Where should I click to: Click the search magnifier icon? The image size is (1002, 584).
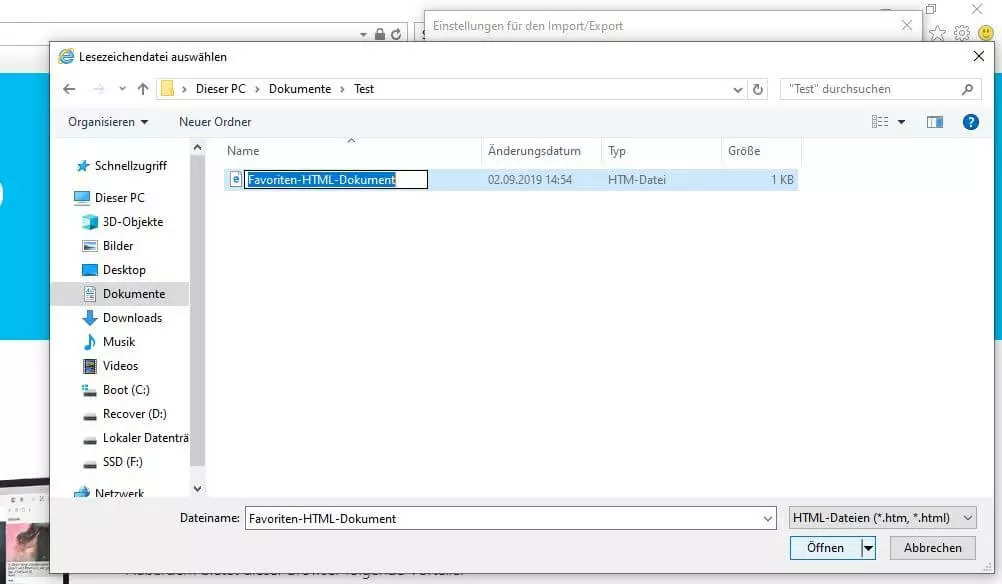(x=967, y=89)
